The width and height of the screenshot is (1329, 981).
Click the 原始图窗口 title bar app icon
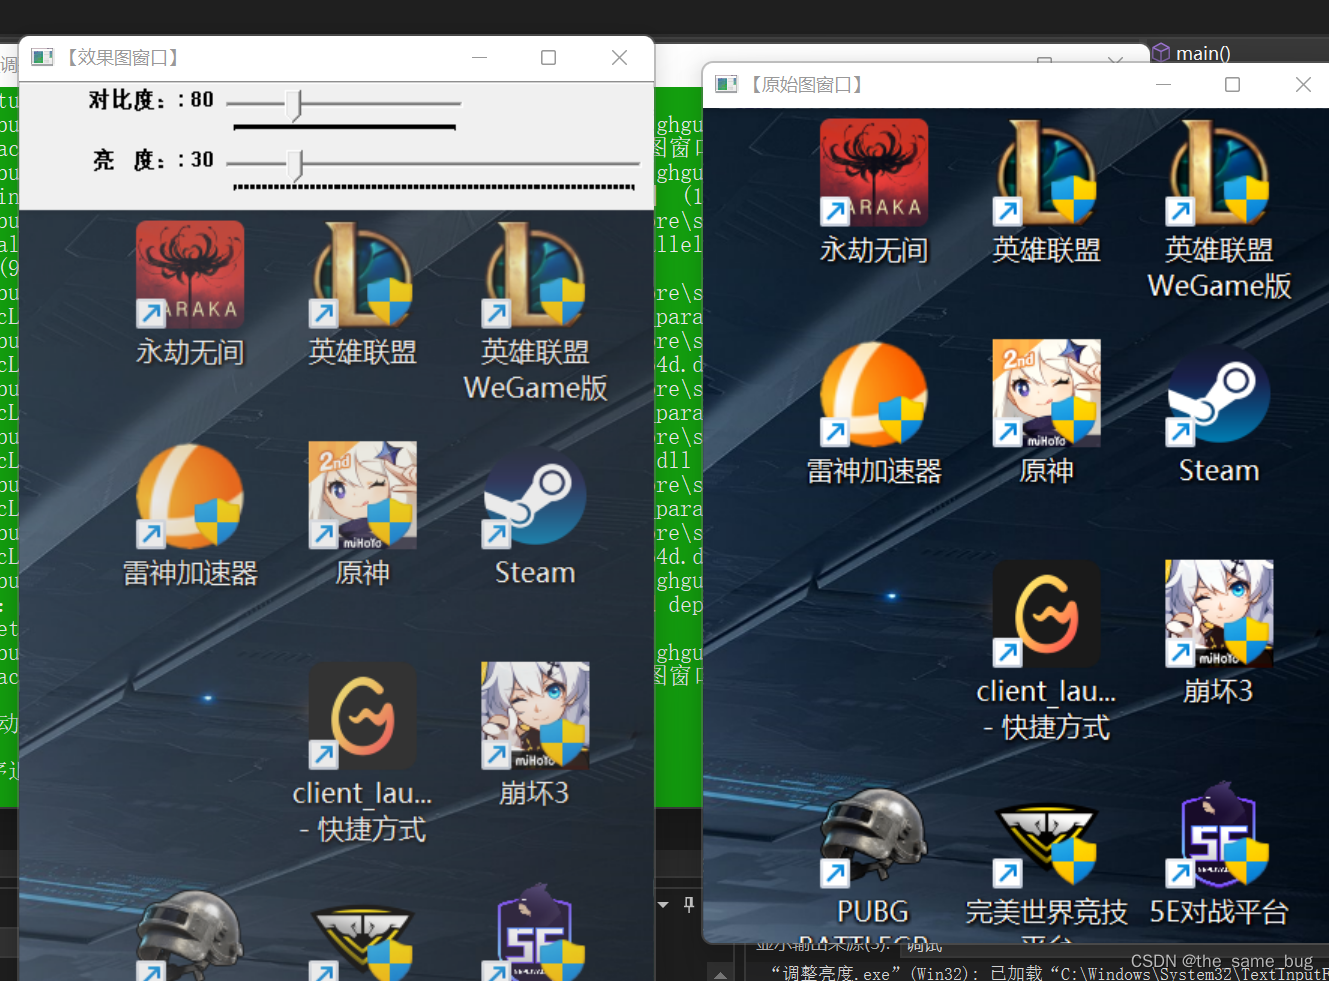pyautogui.click(x=726, y=84)
